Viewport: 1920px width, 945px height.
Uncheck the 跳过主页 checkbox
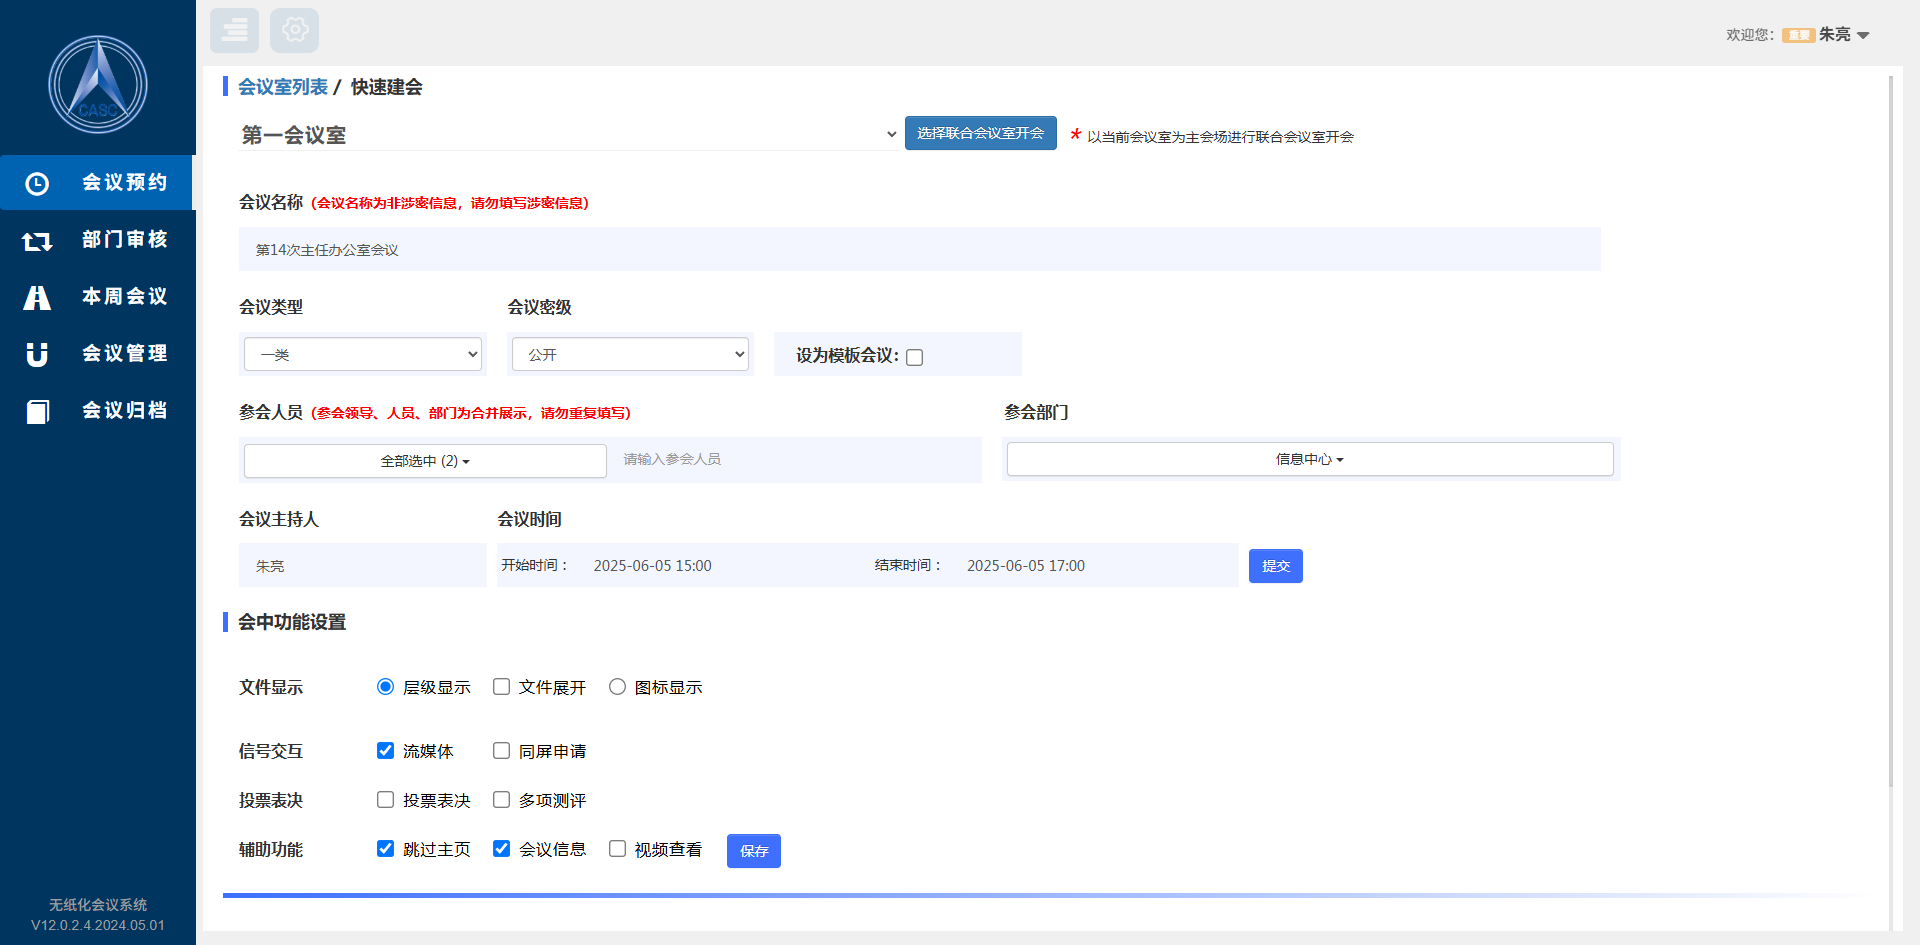(x=385, y=849)
